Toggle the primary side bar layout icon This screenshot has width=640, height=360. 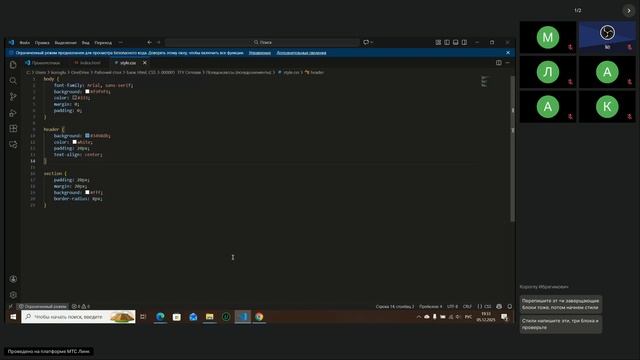(x=447, y=42)
